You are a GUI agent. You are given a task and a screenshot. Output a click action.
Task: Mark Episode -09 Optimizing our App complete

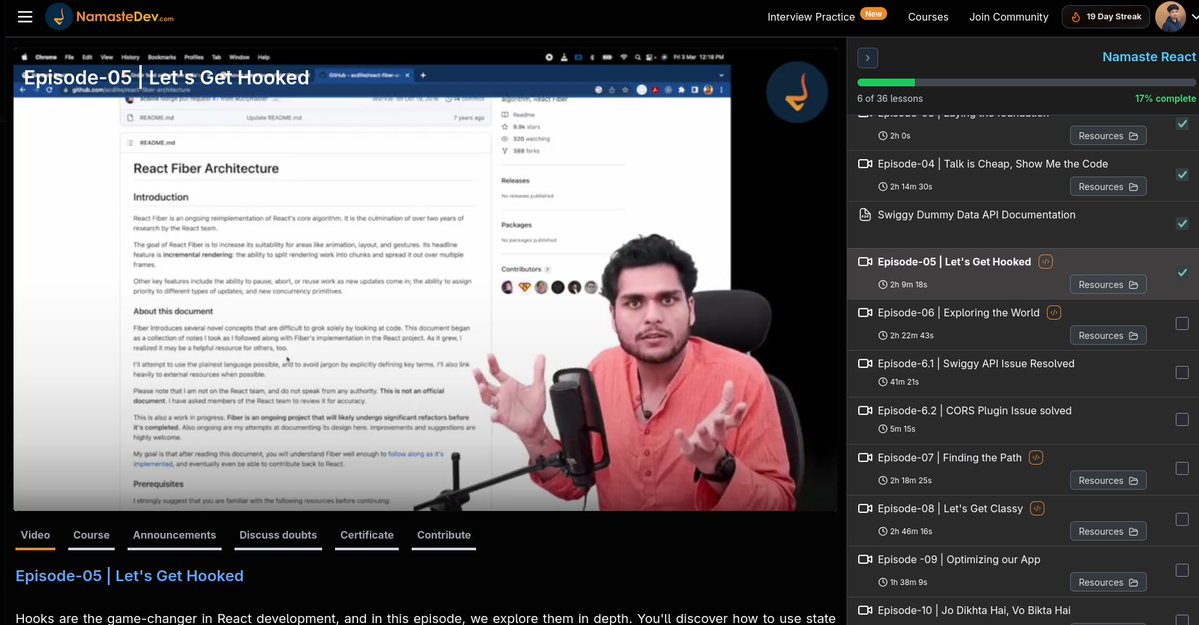pos(1182,571)
